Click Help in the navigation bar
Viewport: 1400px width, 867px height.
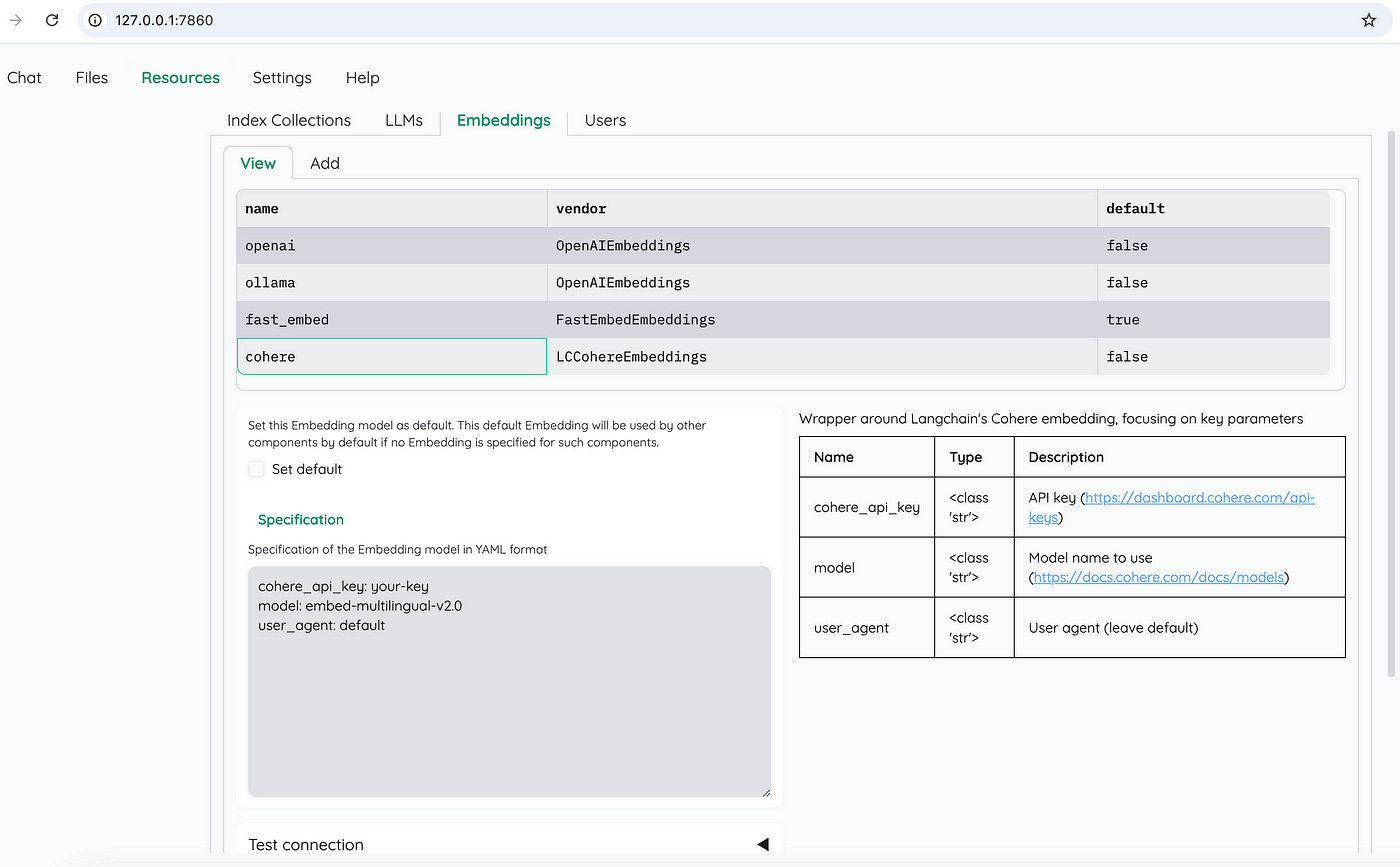click(362, 77)
